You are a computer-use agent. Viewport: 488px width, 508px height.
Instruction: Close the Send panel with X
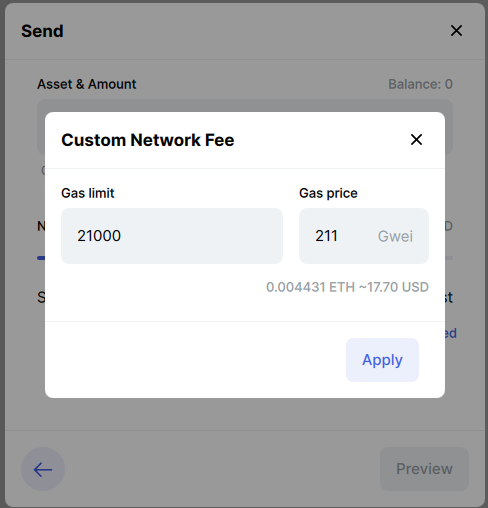tap(456, 31)
